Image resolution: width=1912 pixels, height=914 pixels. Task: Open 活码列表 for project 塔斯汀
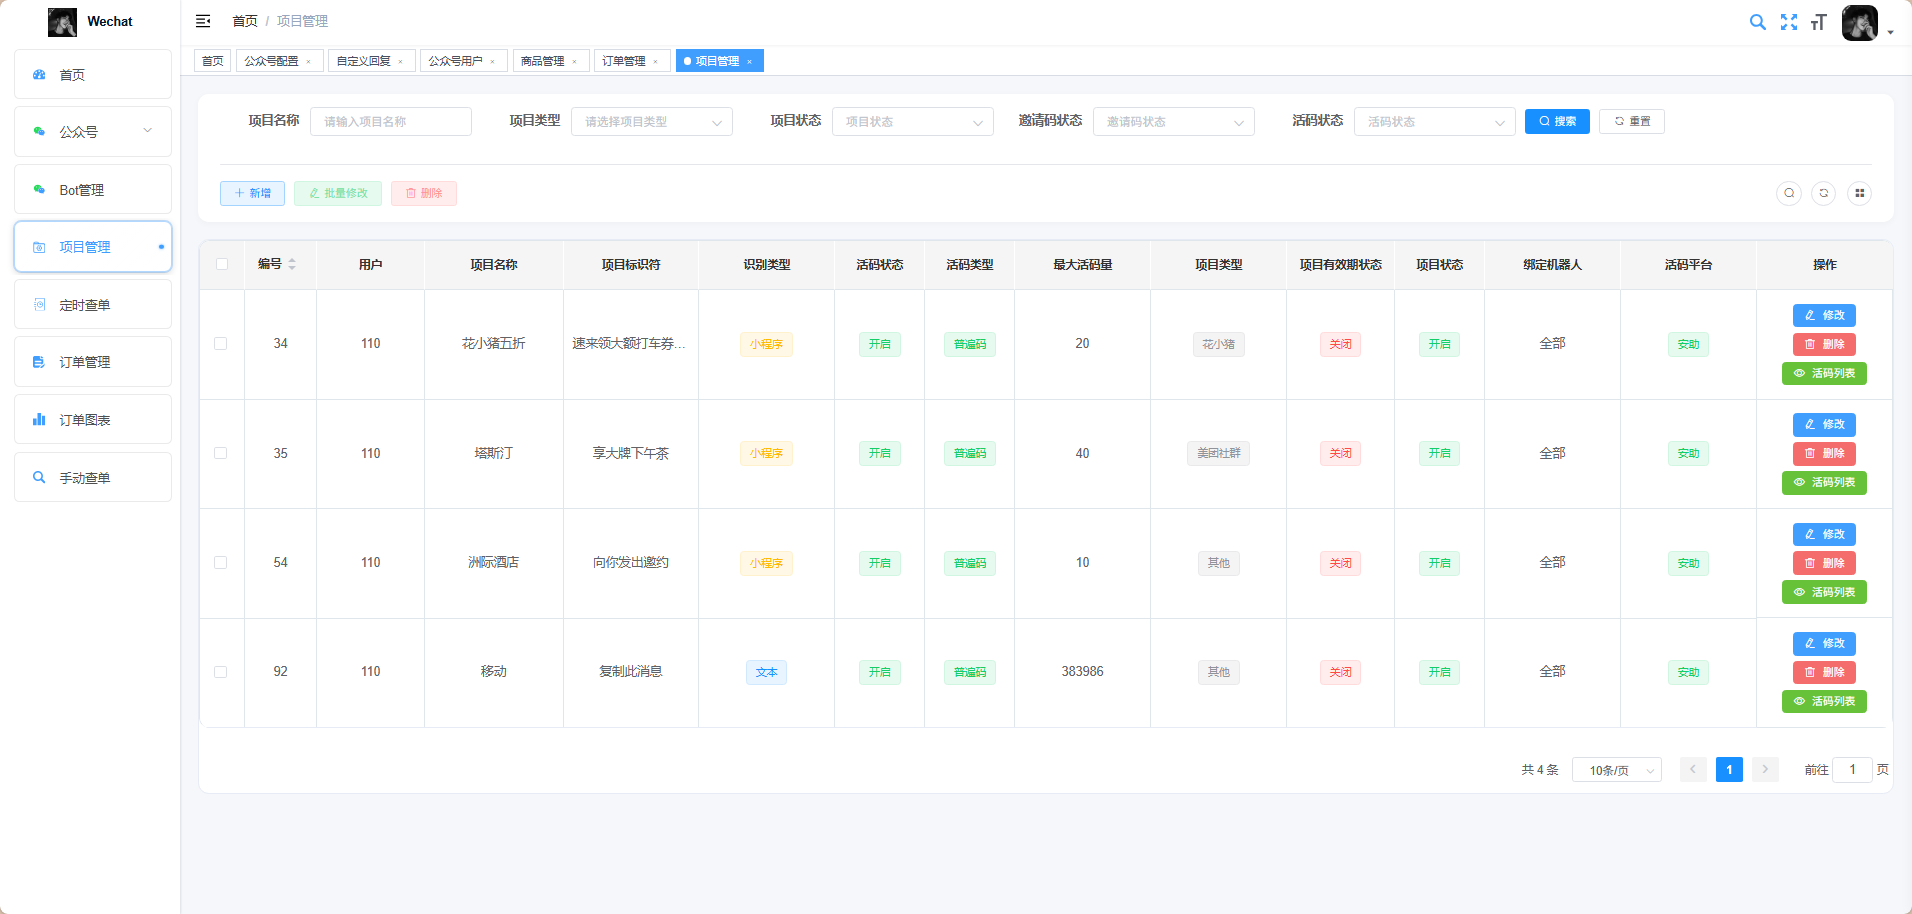pos(1824,483)
